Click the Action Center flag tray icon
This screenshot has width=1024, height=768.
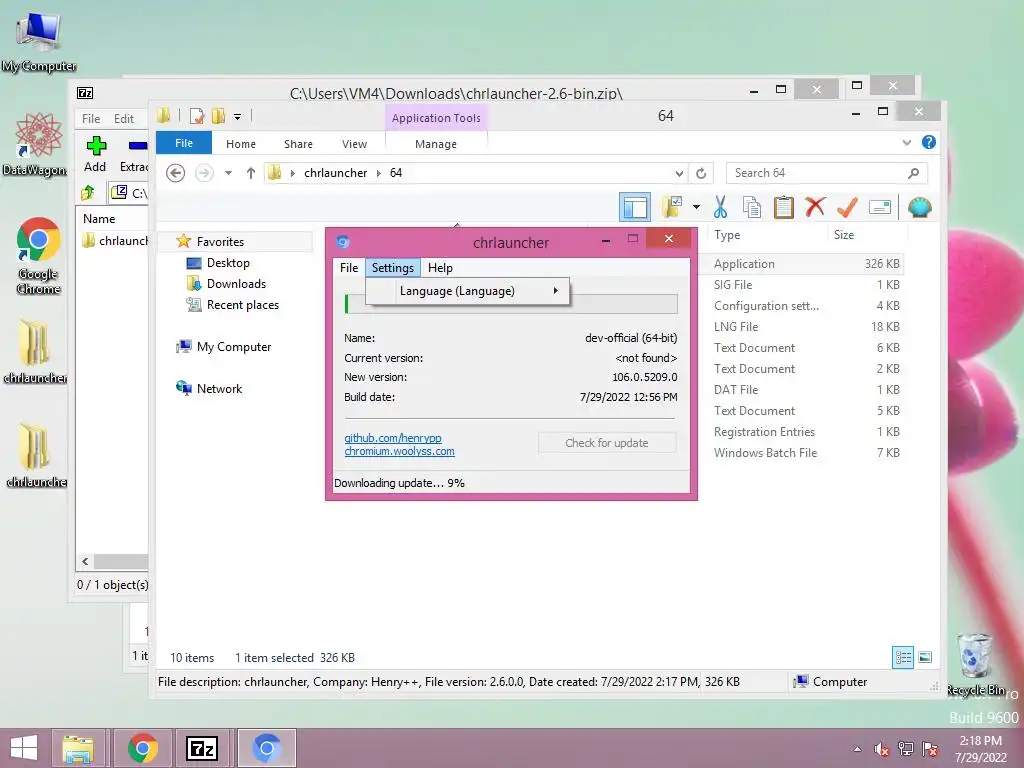(930, 749)
